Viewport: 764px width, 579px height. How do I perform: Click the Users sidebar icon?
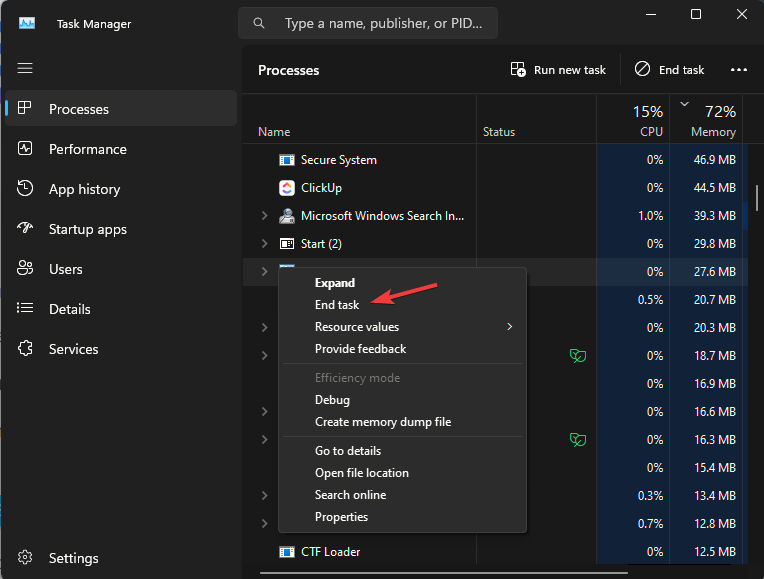pyautogui.click(x=25, y=268)
